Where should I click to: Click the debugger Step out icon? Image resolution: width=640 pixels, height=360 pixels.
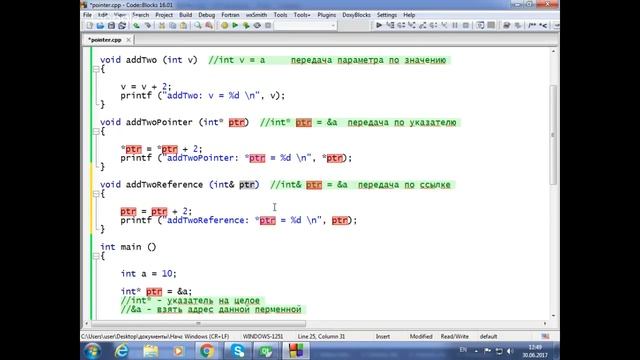click(423, 25)
